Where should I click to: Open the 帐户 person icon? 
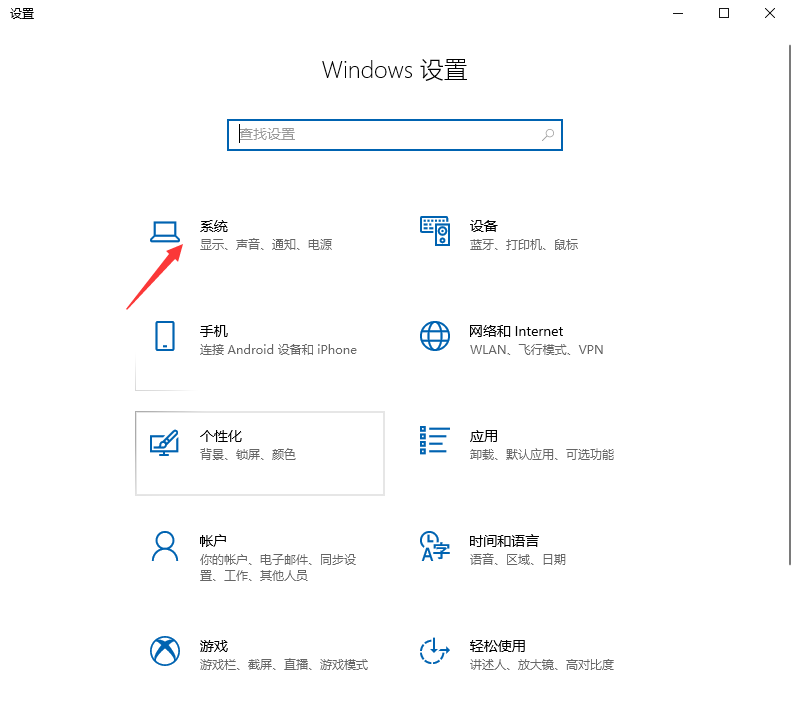tap(165, 546)
